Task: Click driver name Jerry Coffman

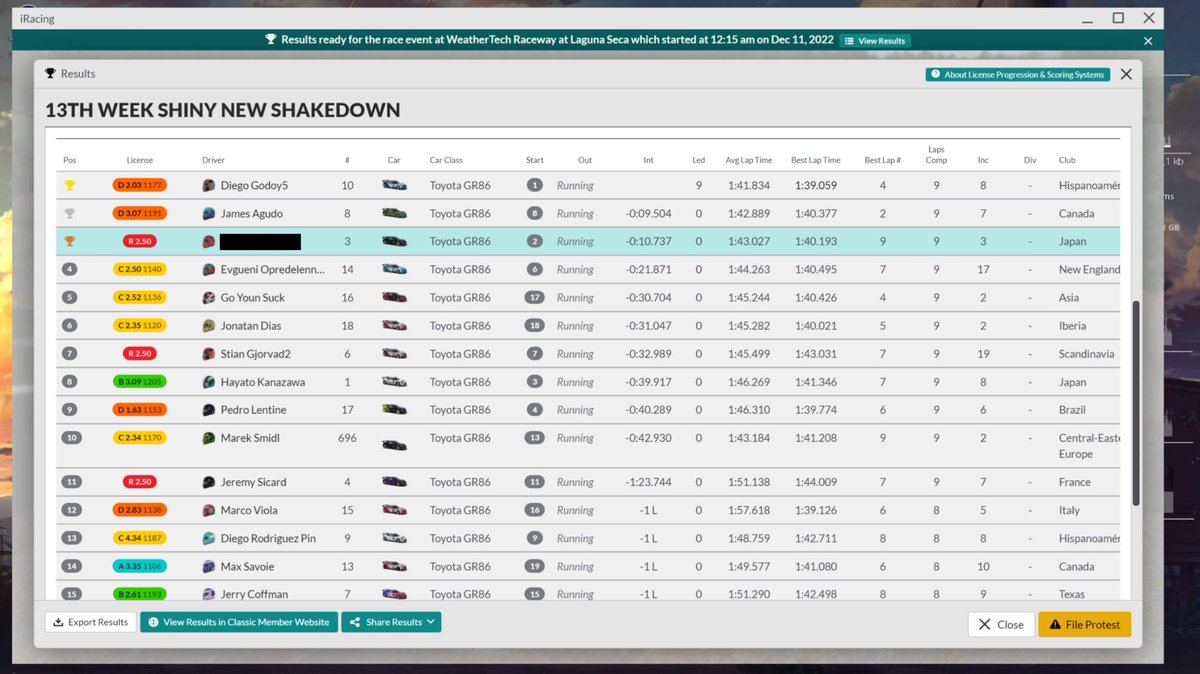Action: coord(254,594)
